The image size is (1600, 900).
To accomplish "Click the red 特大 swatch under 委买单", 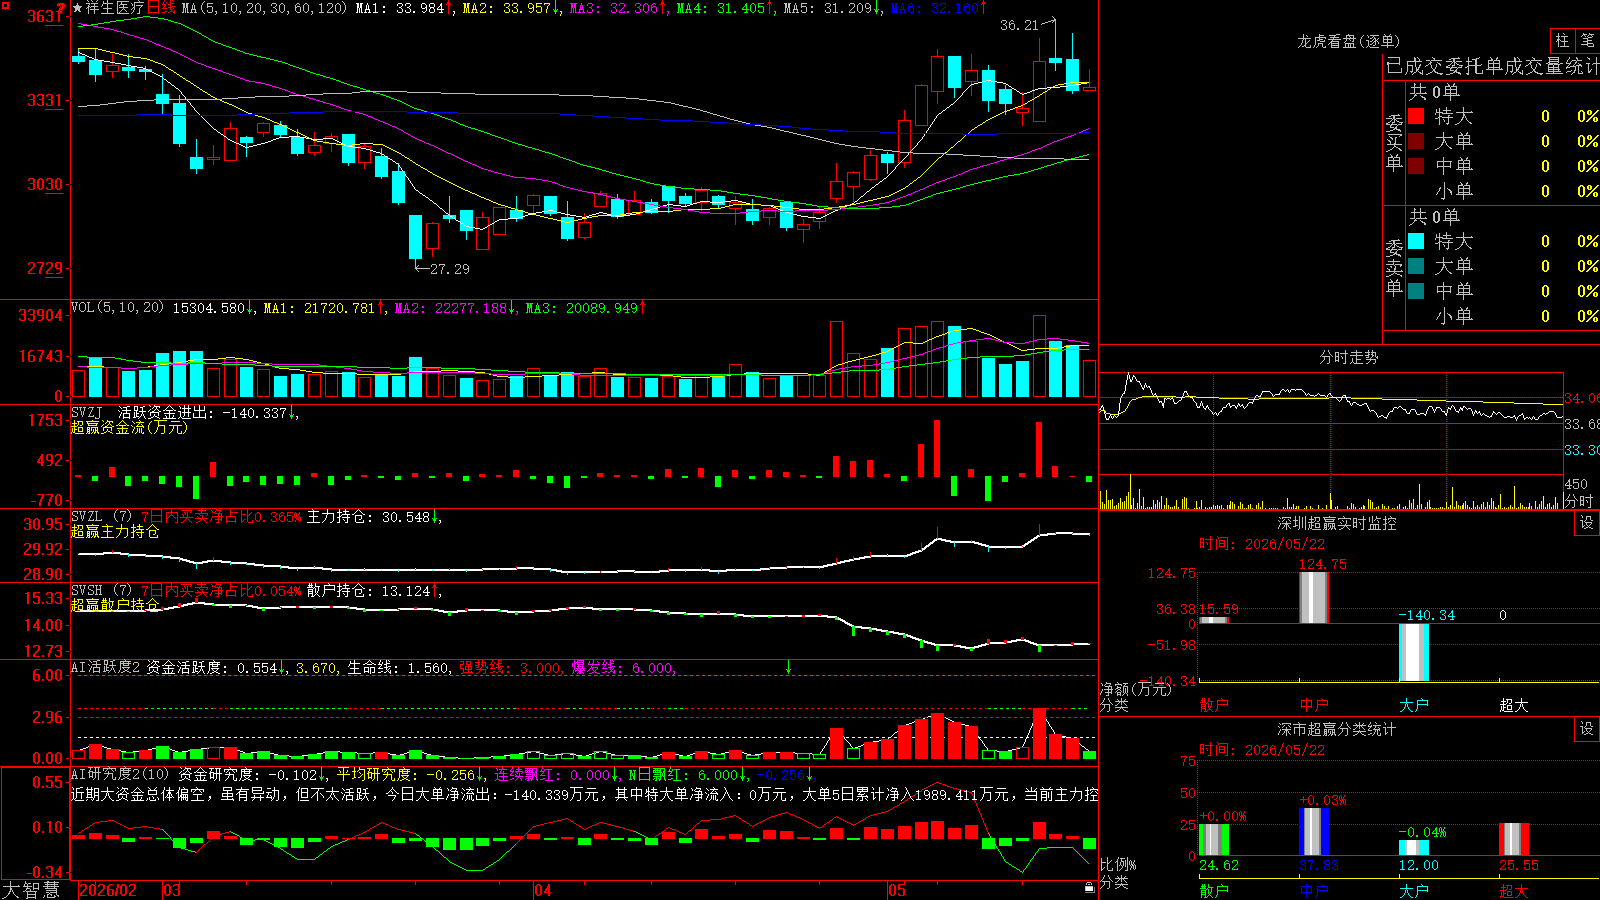I will click(x=1416, y=116).
